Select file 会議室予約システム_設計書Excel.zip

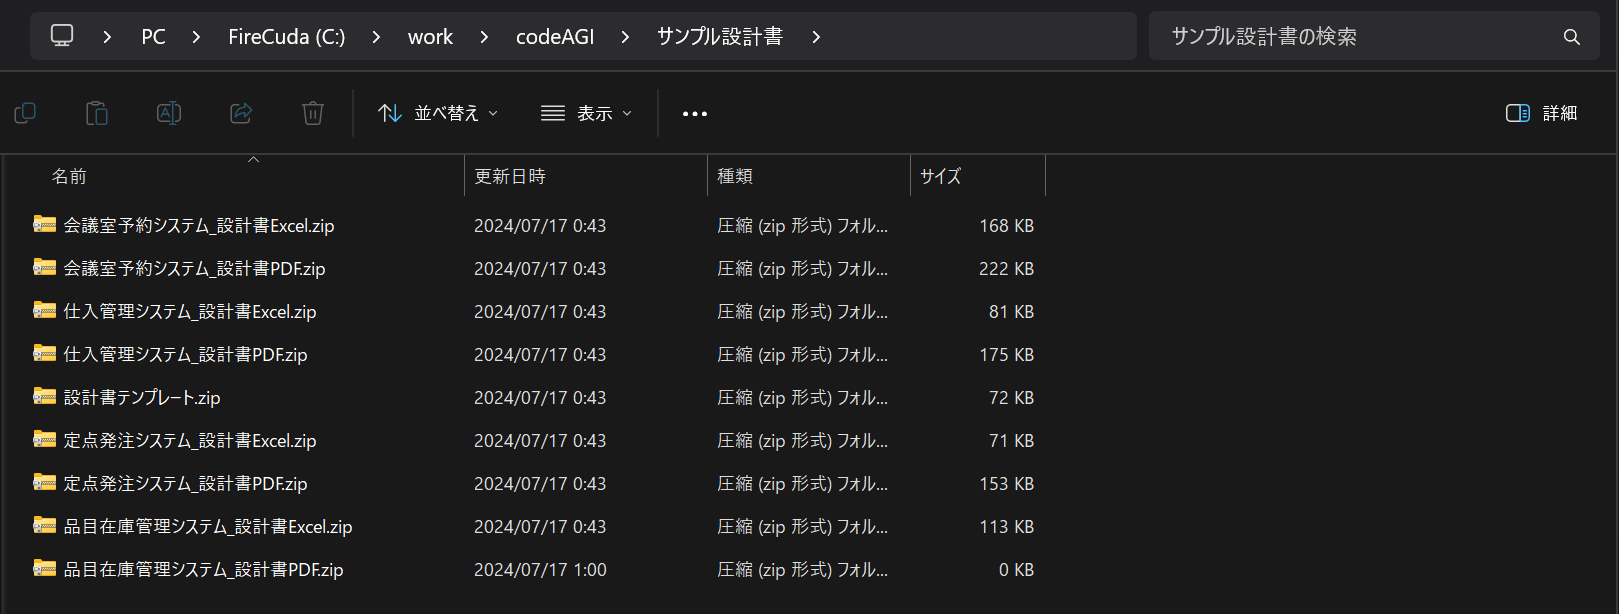tap(199, 226)
